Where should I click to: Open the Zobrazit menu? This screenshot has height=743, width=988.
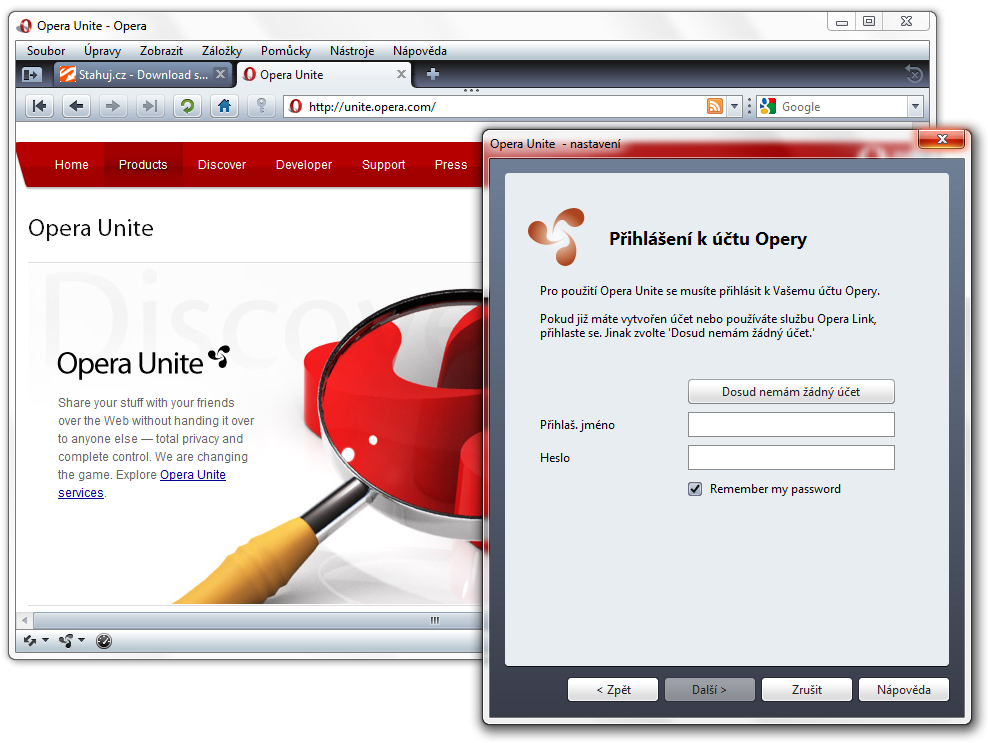tap(161, 51)
